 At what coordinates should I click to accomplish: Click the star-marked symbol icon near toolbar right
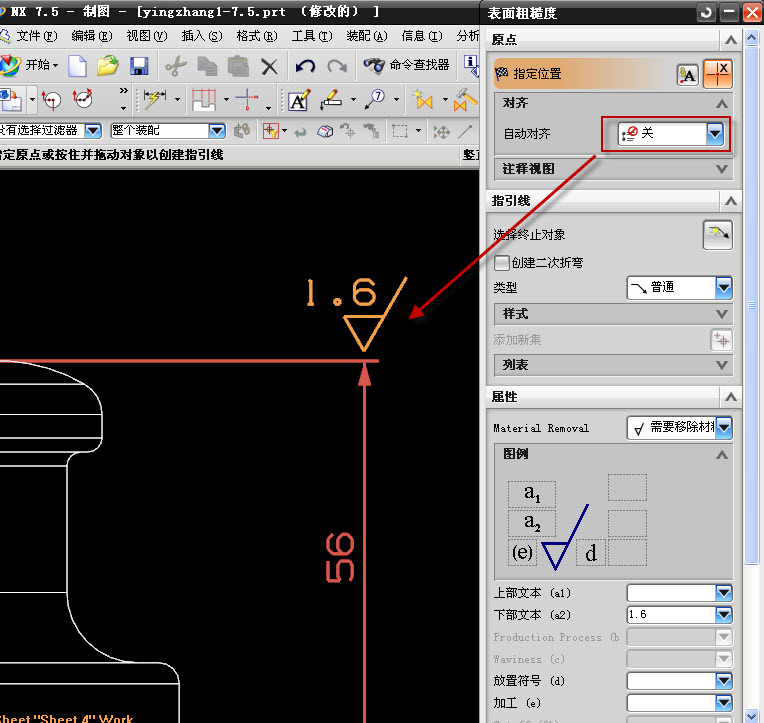[422, 99]
